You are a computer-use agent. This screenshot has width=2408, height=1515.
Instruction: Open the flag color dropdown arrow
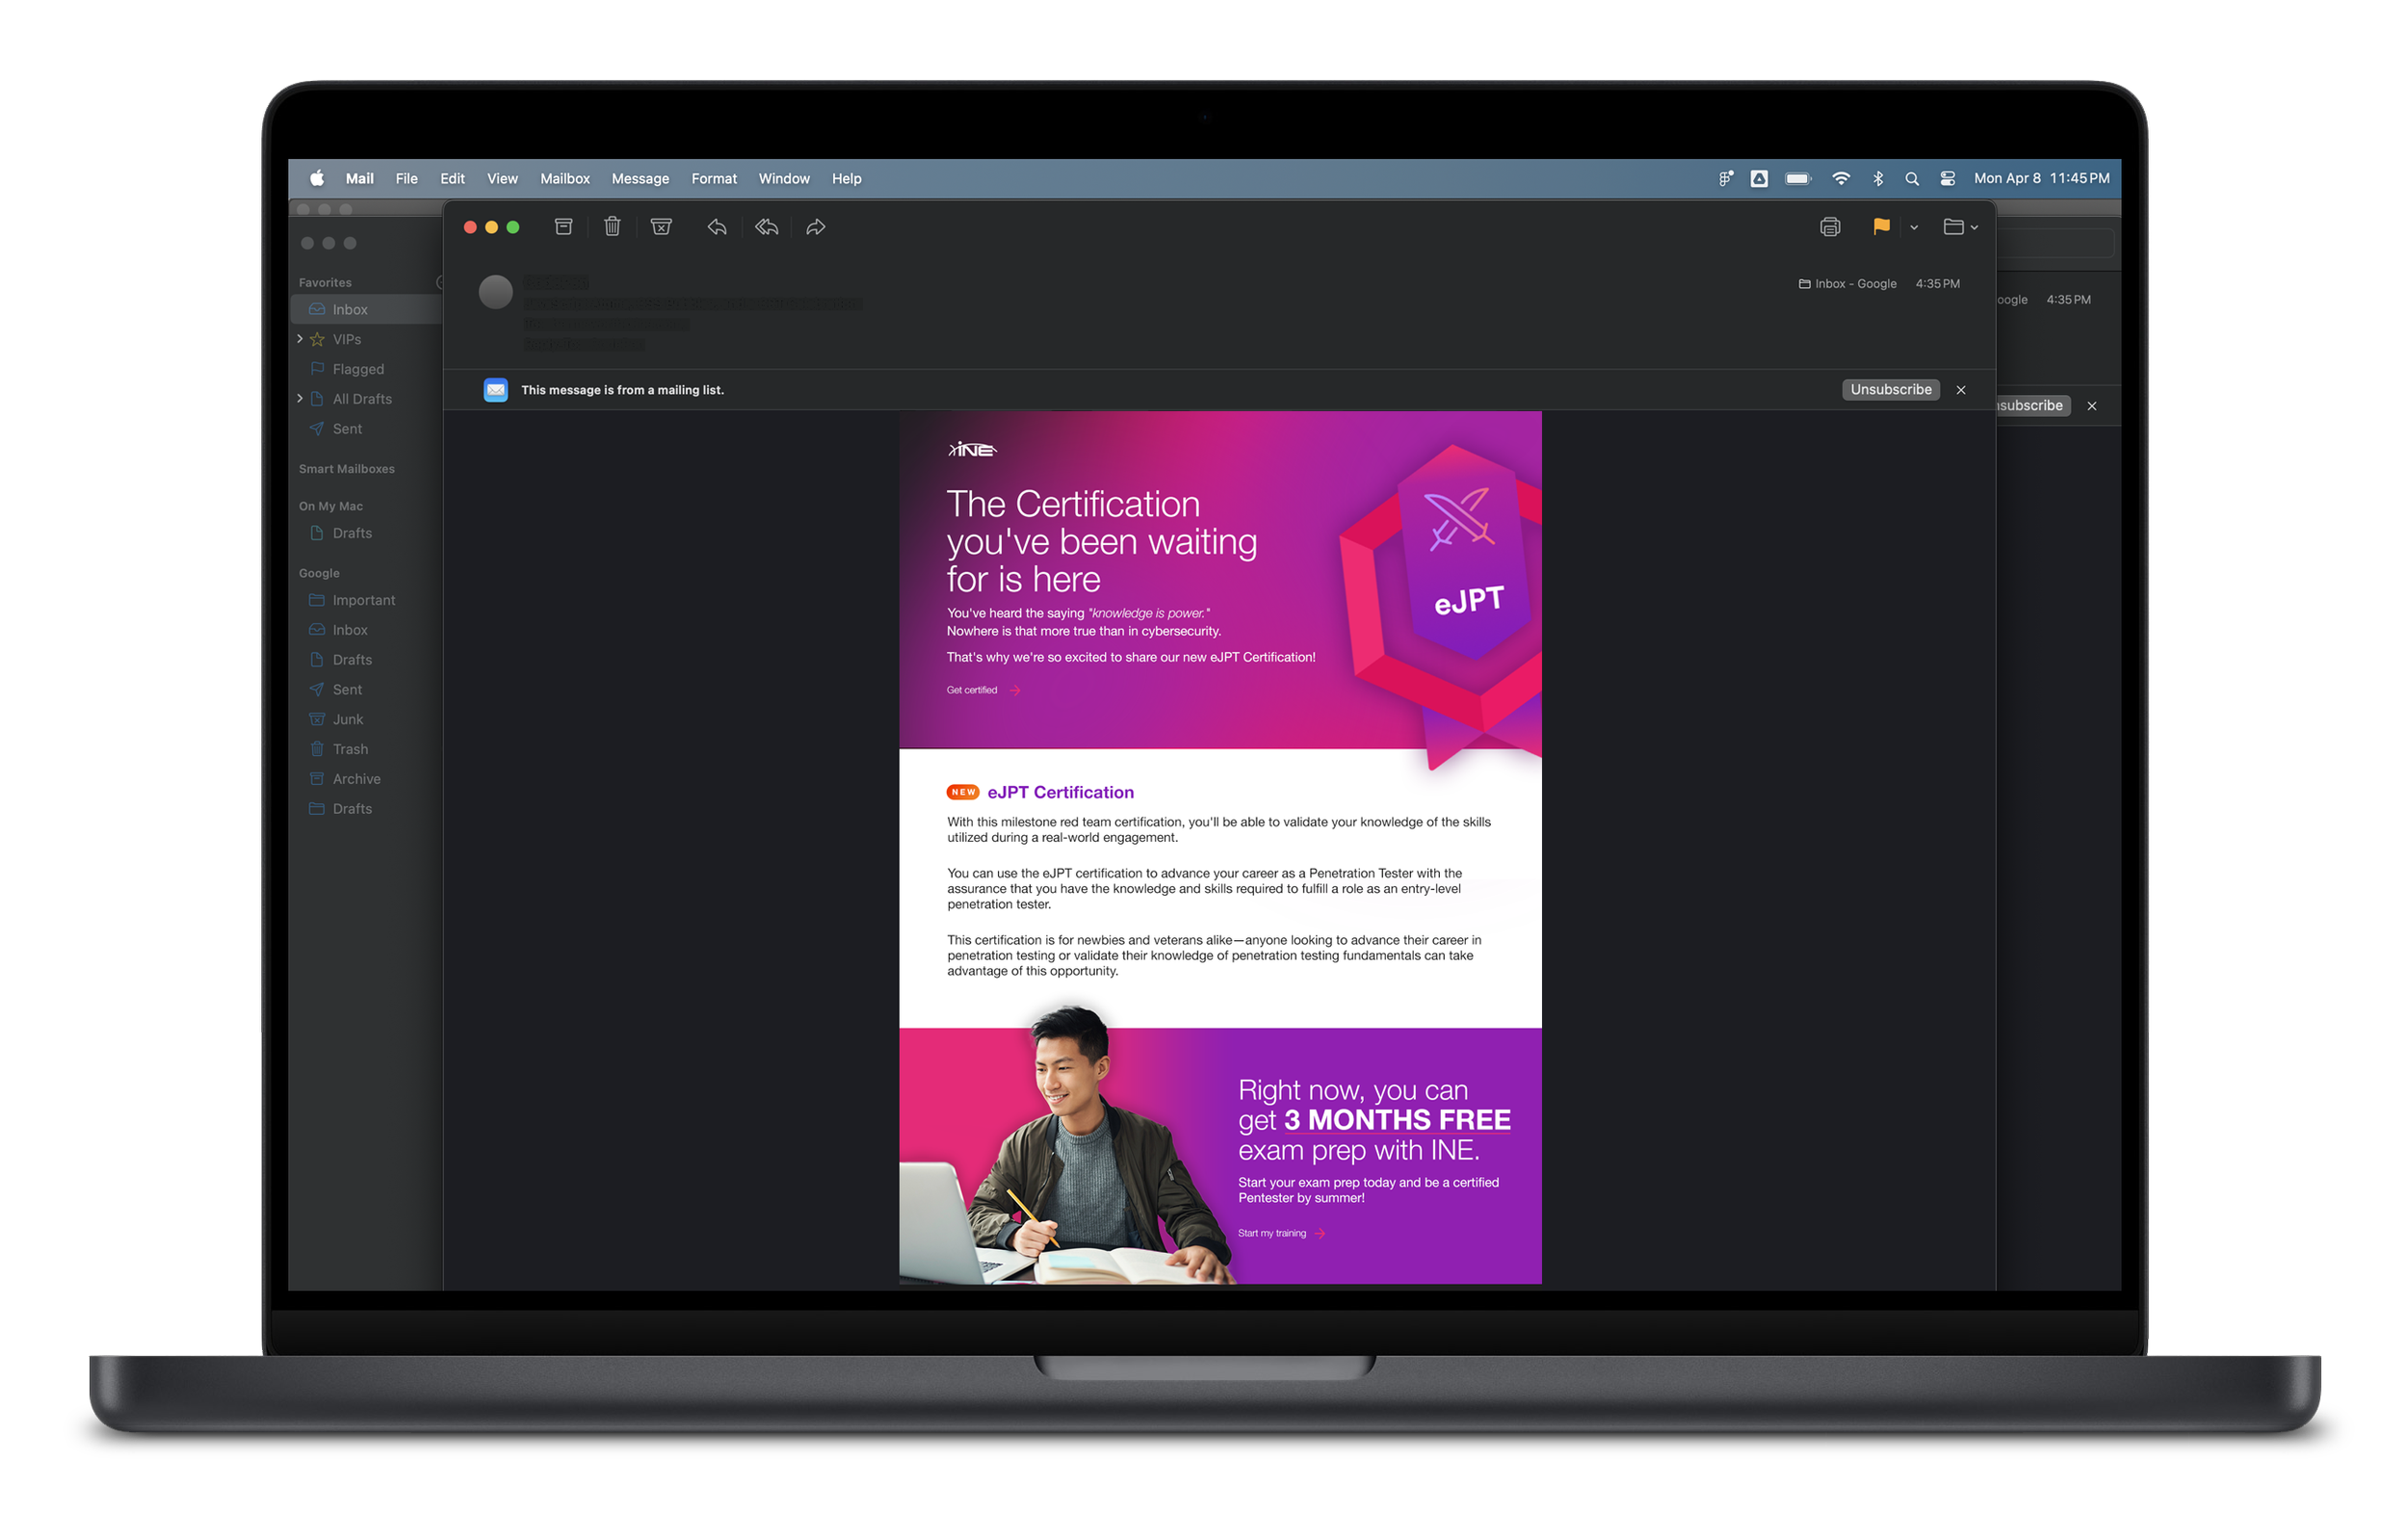click(1913, 228)
